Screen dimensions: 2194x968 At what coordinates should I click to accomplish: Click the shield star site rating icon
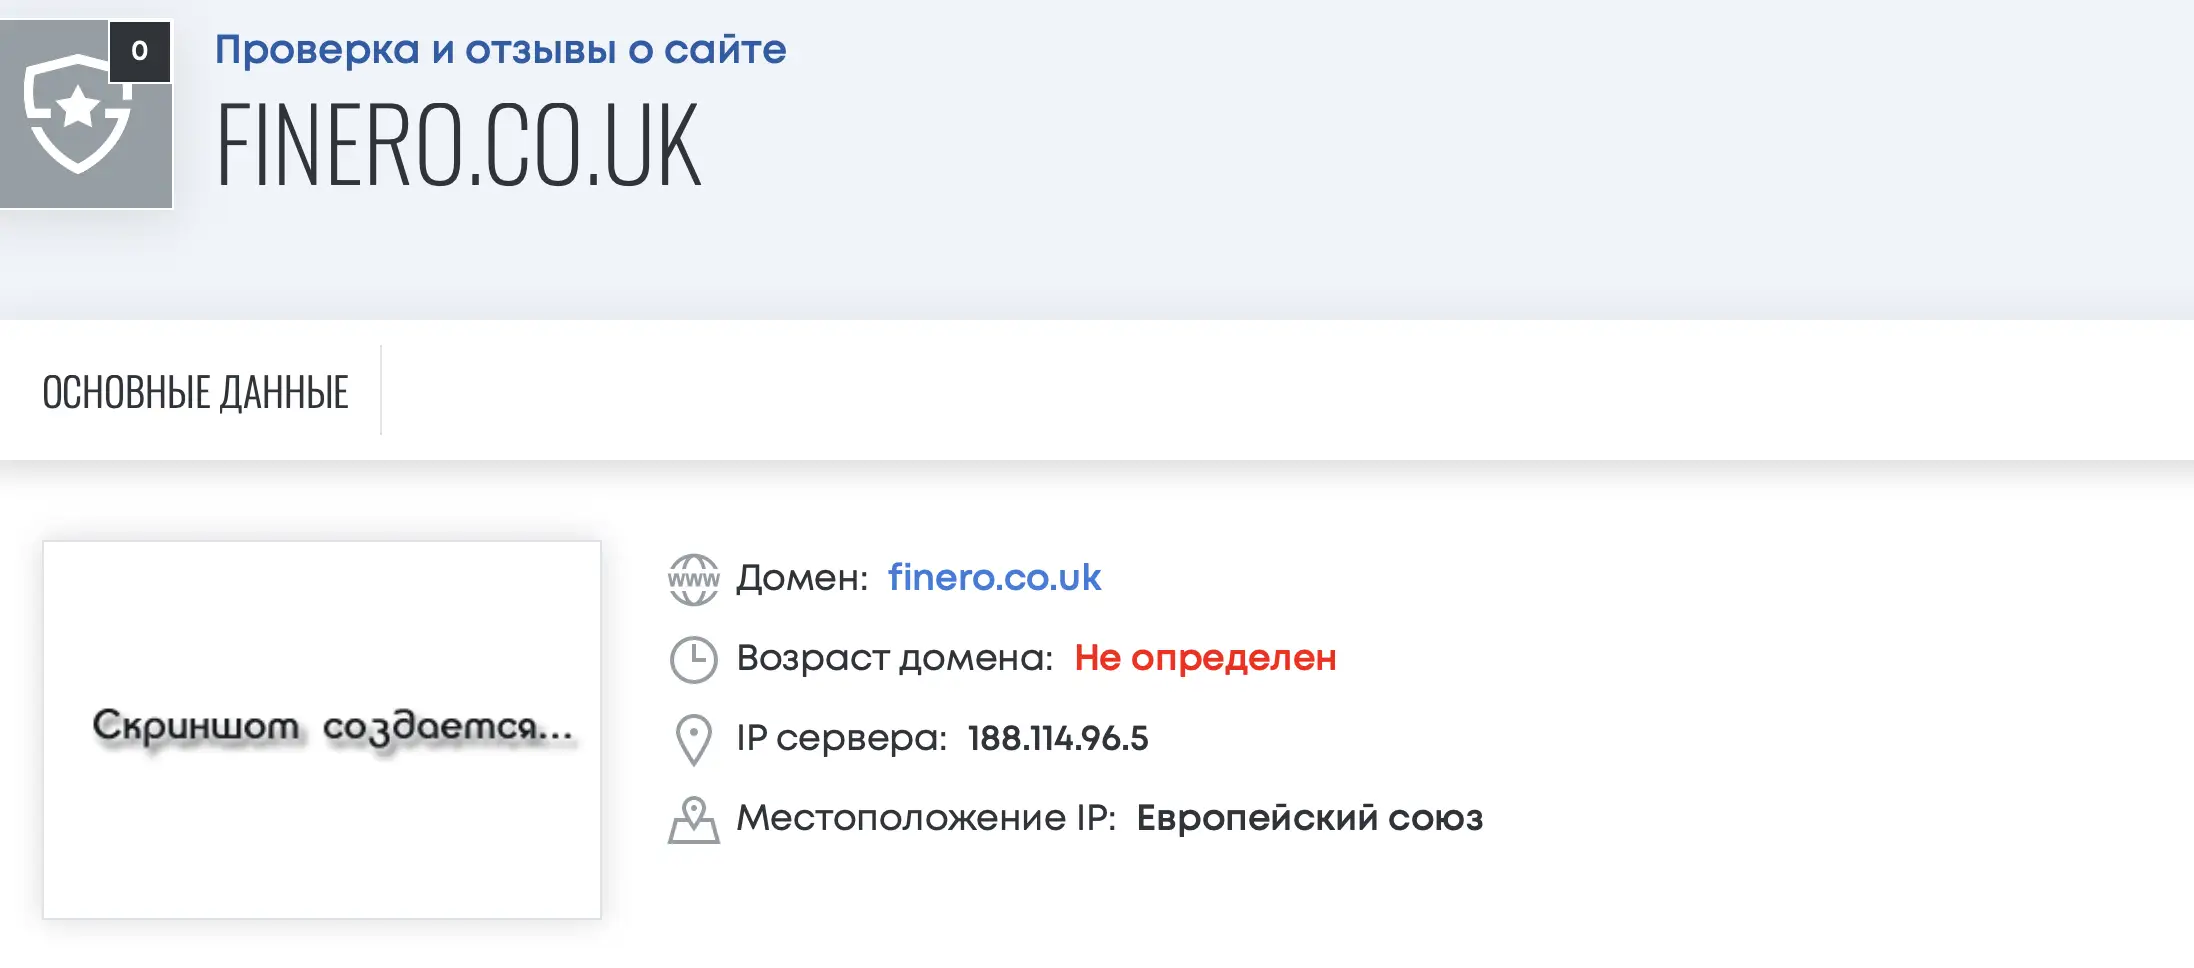click(78, 114)
